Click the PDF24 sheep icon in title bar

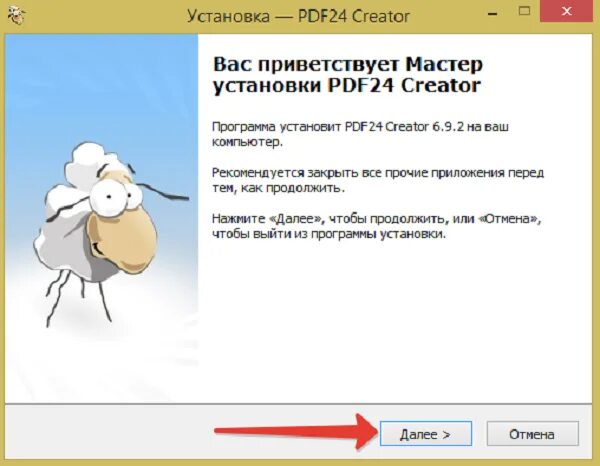click(16, 15)
